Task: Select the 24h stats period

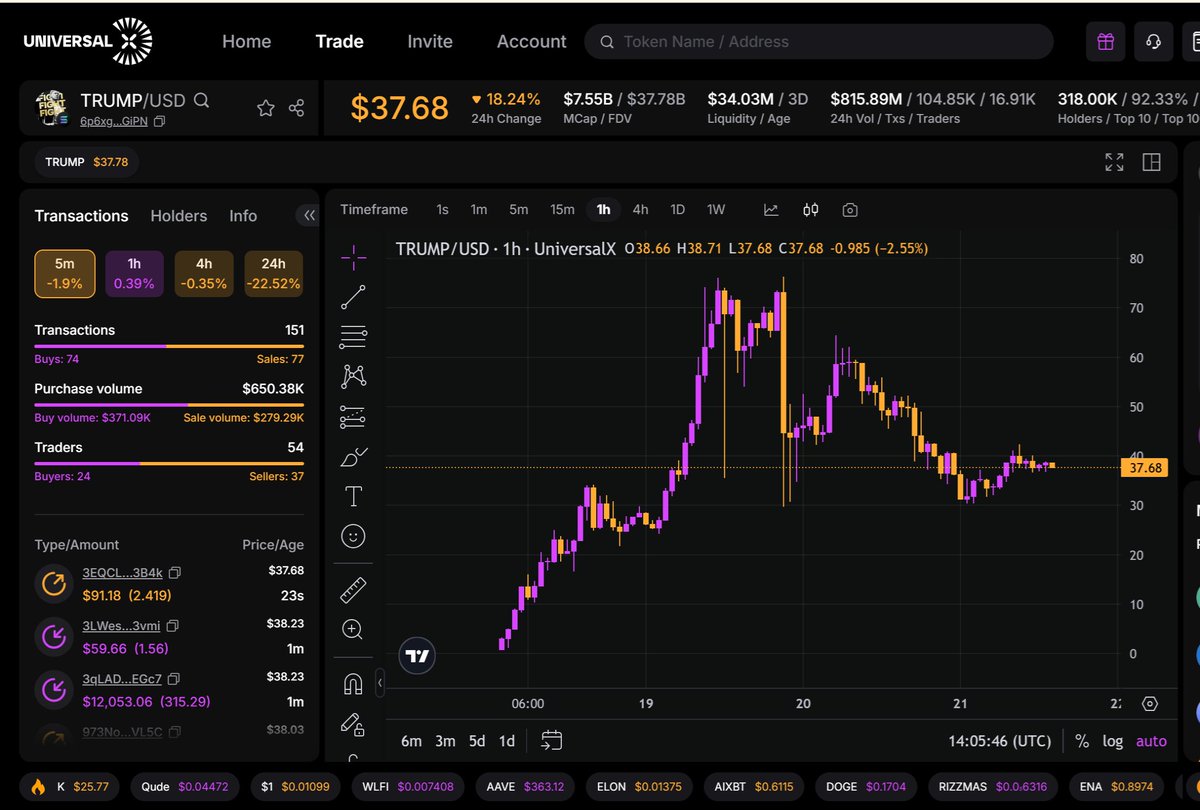Action: (x=274, y=274)
